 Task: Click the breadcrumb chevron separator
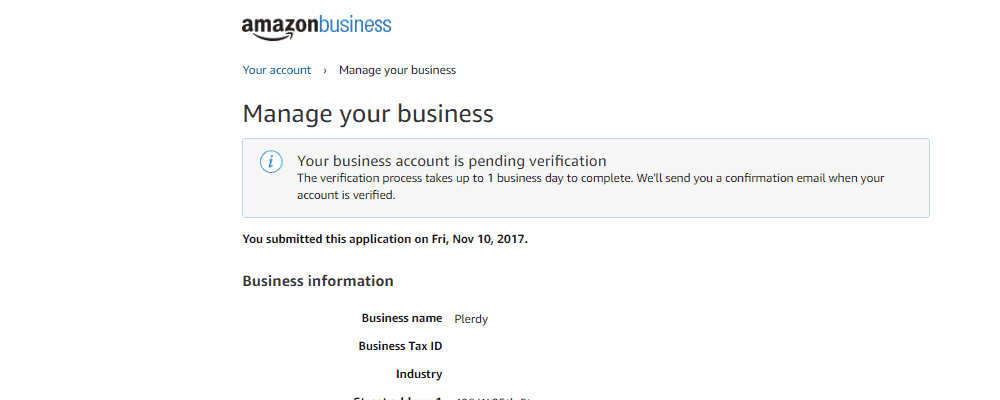tap(325, 70)
